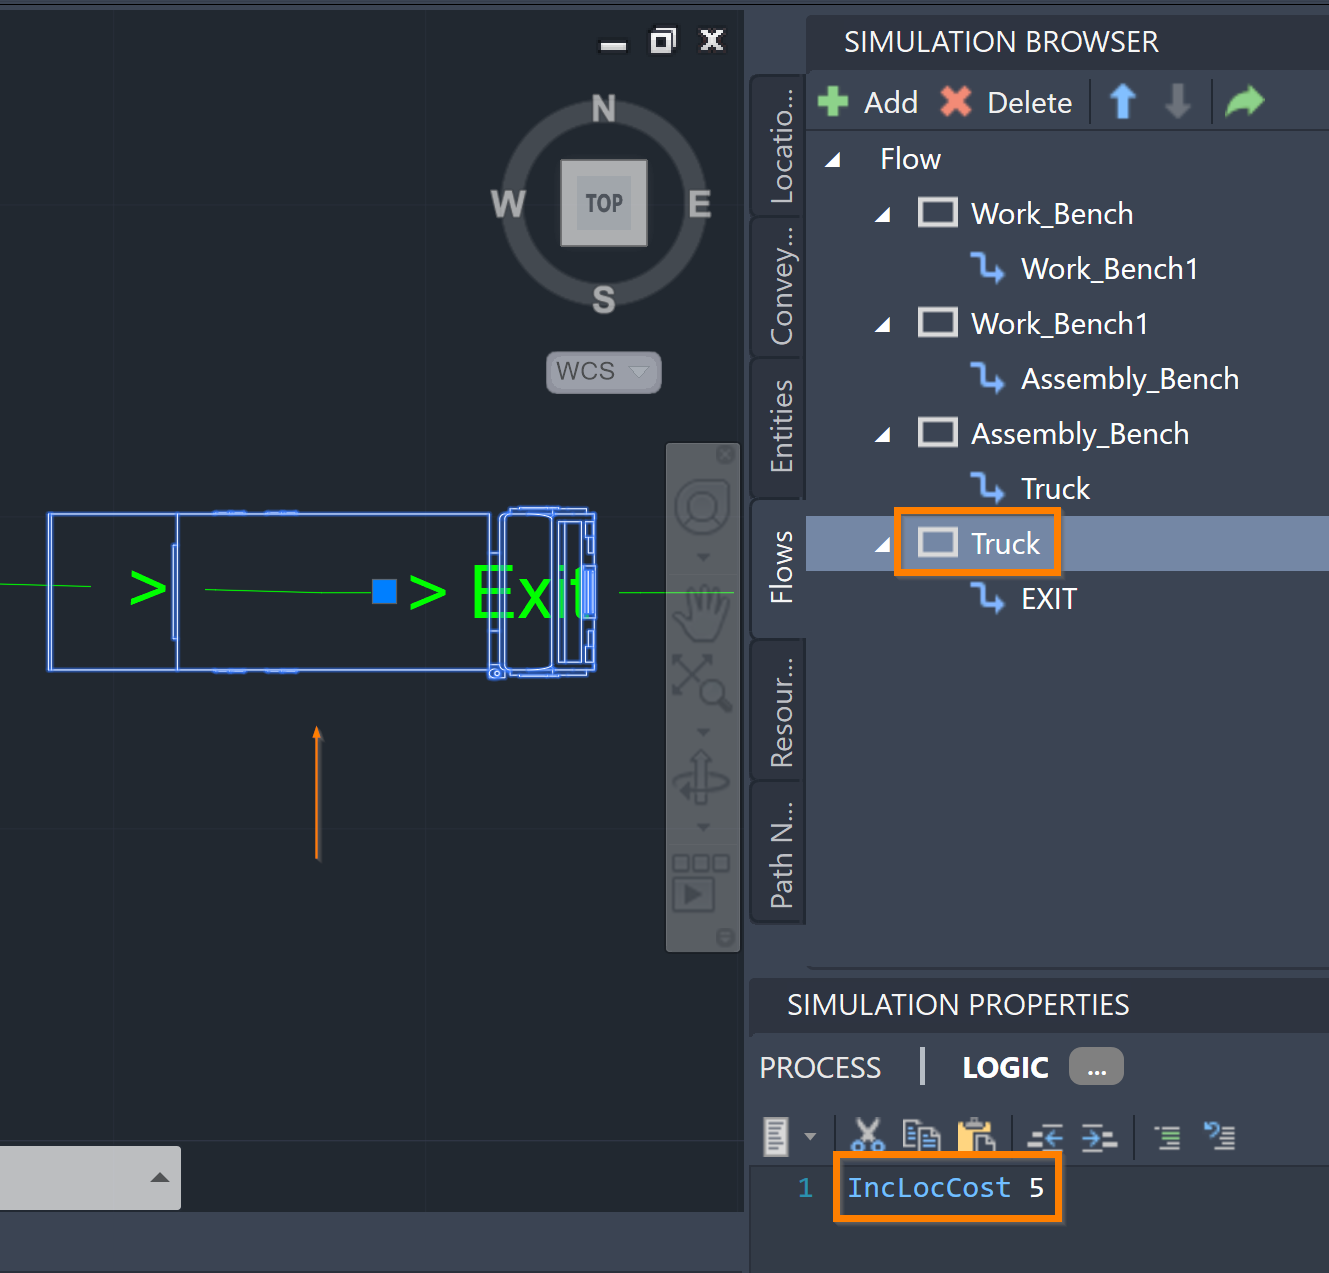The width and height of the screenshot is (1329, 1273).
Task: Switch to the Entities tab
Action: point(780,427)
